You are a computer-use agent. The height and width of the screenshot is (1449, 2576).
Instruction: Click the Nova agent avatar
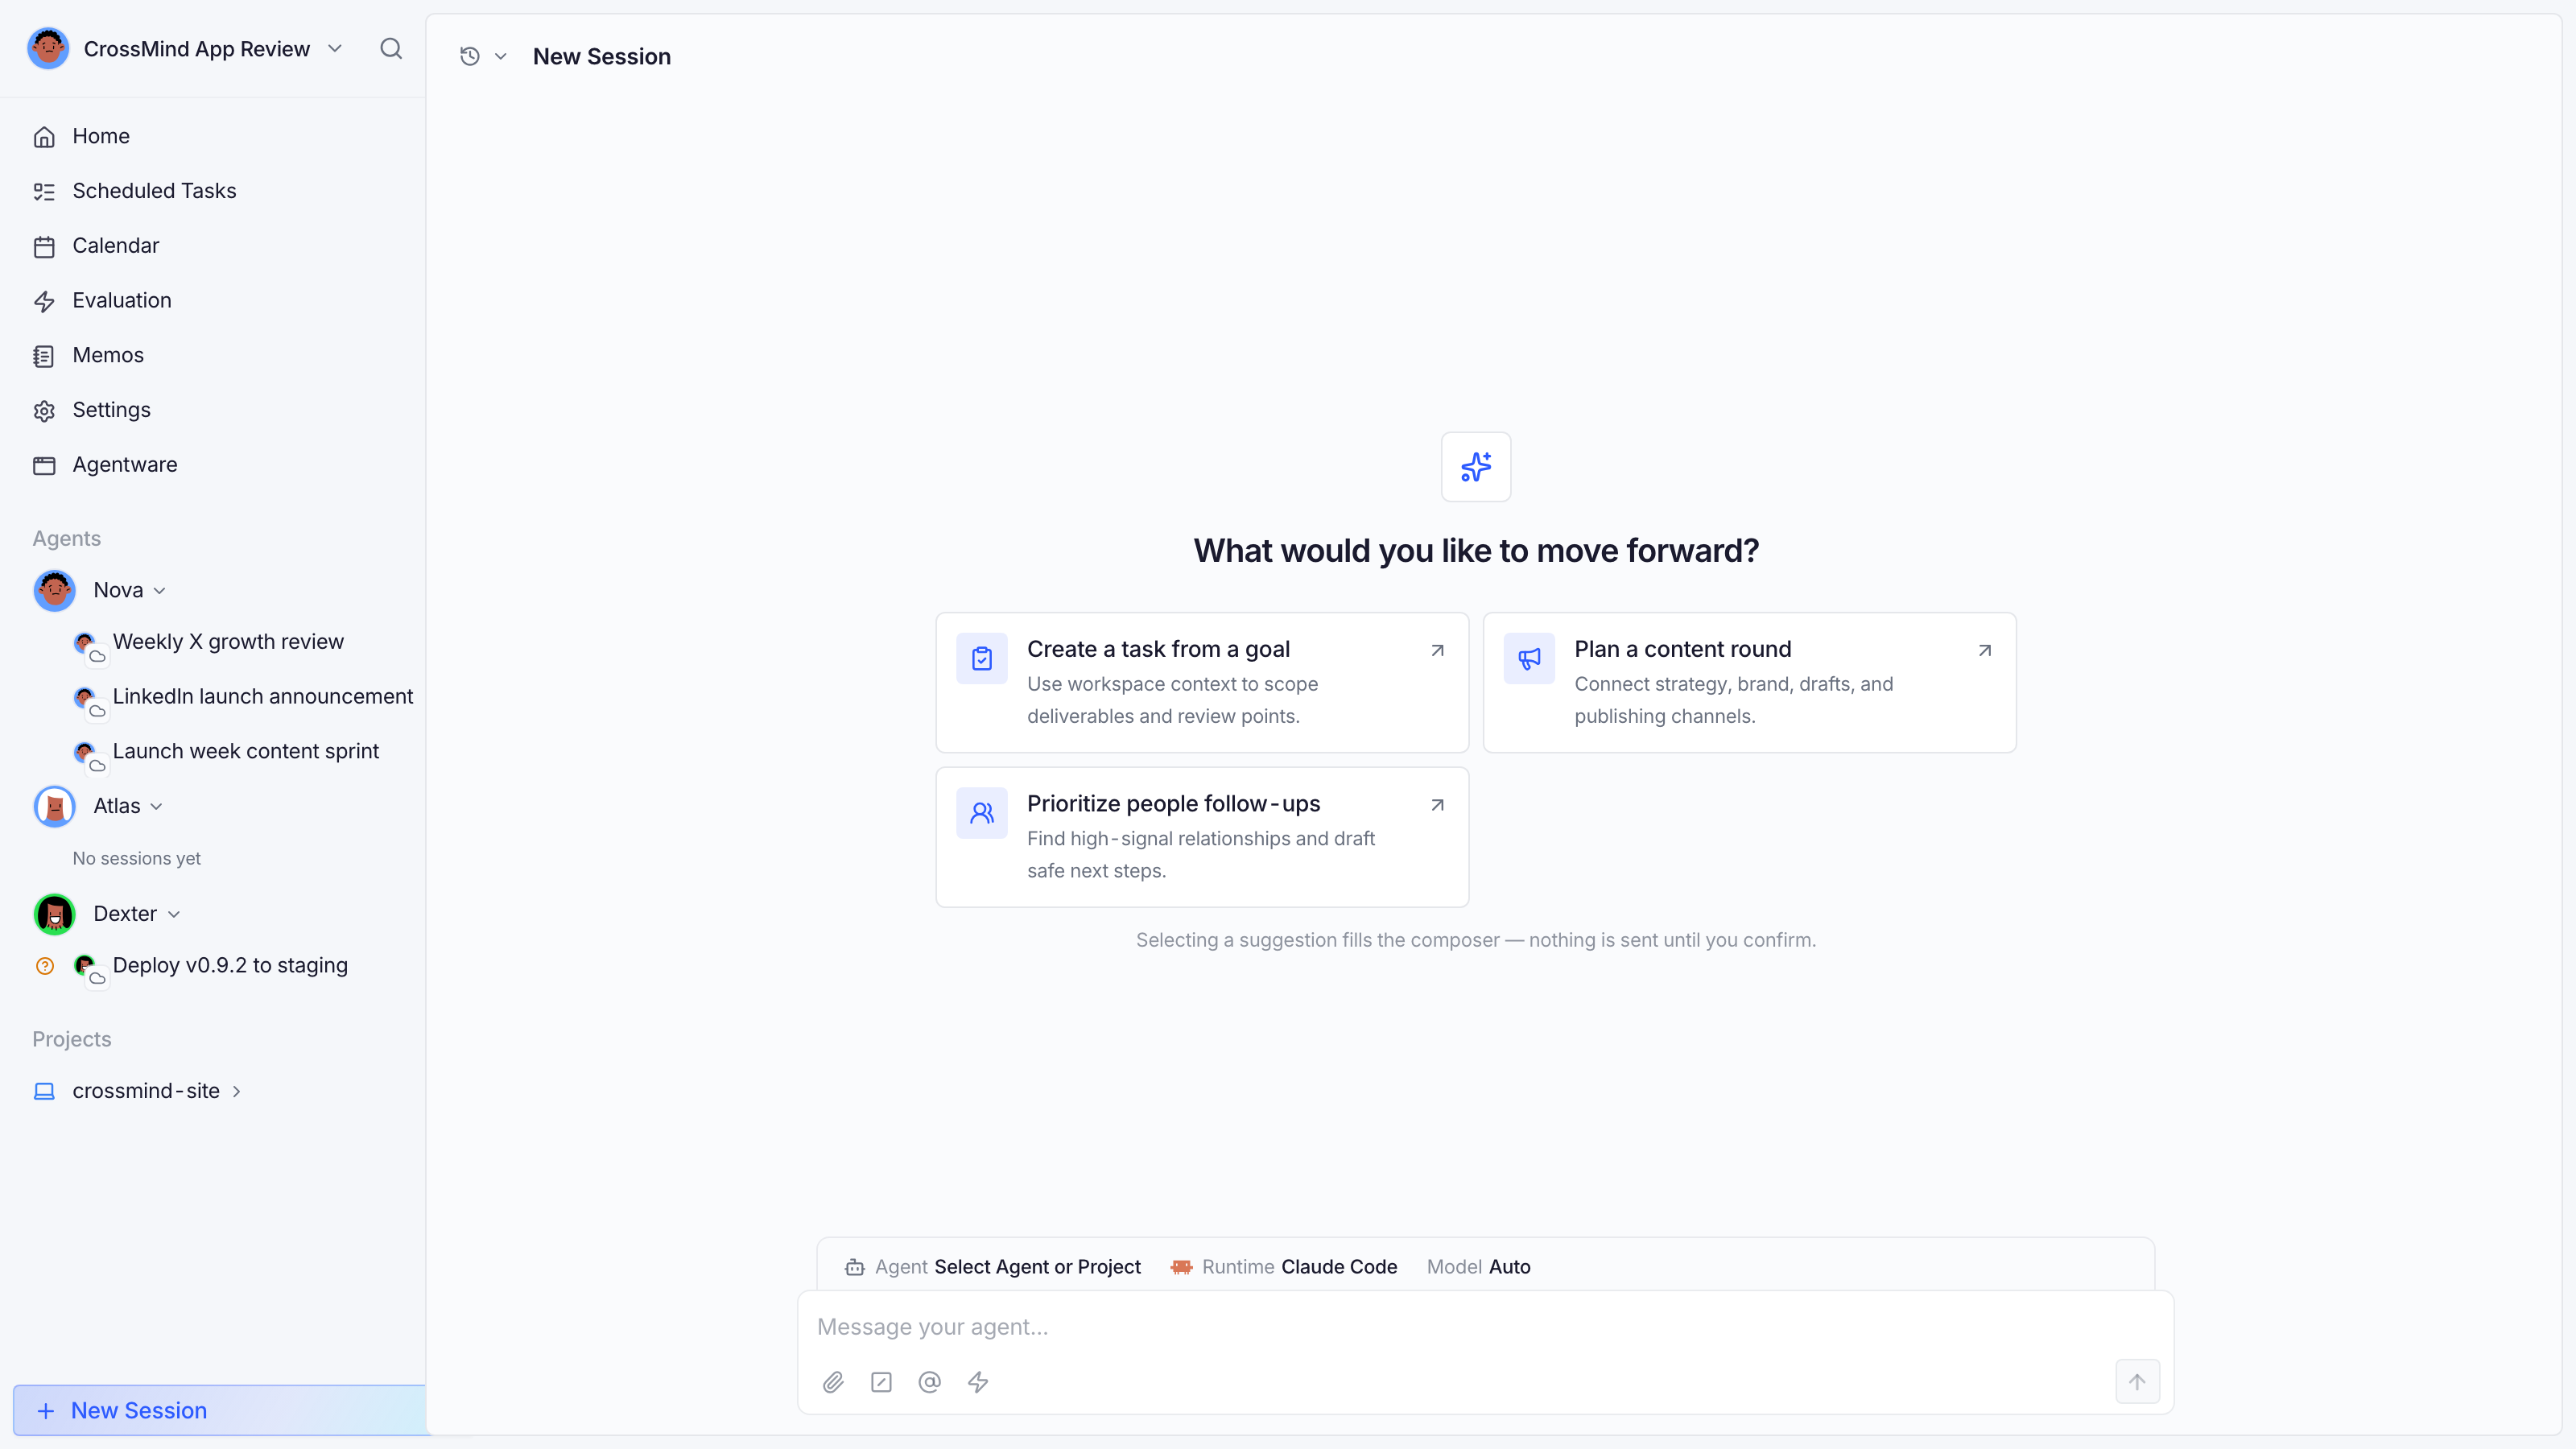(55, 590)
